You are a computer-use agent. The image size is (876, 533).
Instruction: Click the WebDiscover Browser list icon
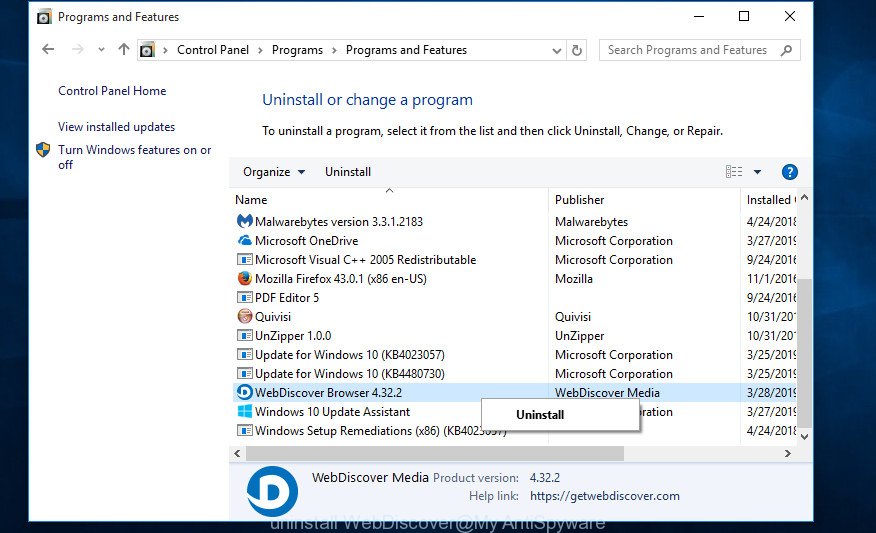244,392
